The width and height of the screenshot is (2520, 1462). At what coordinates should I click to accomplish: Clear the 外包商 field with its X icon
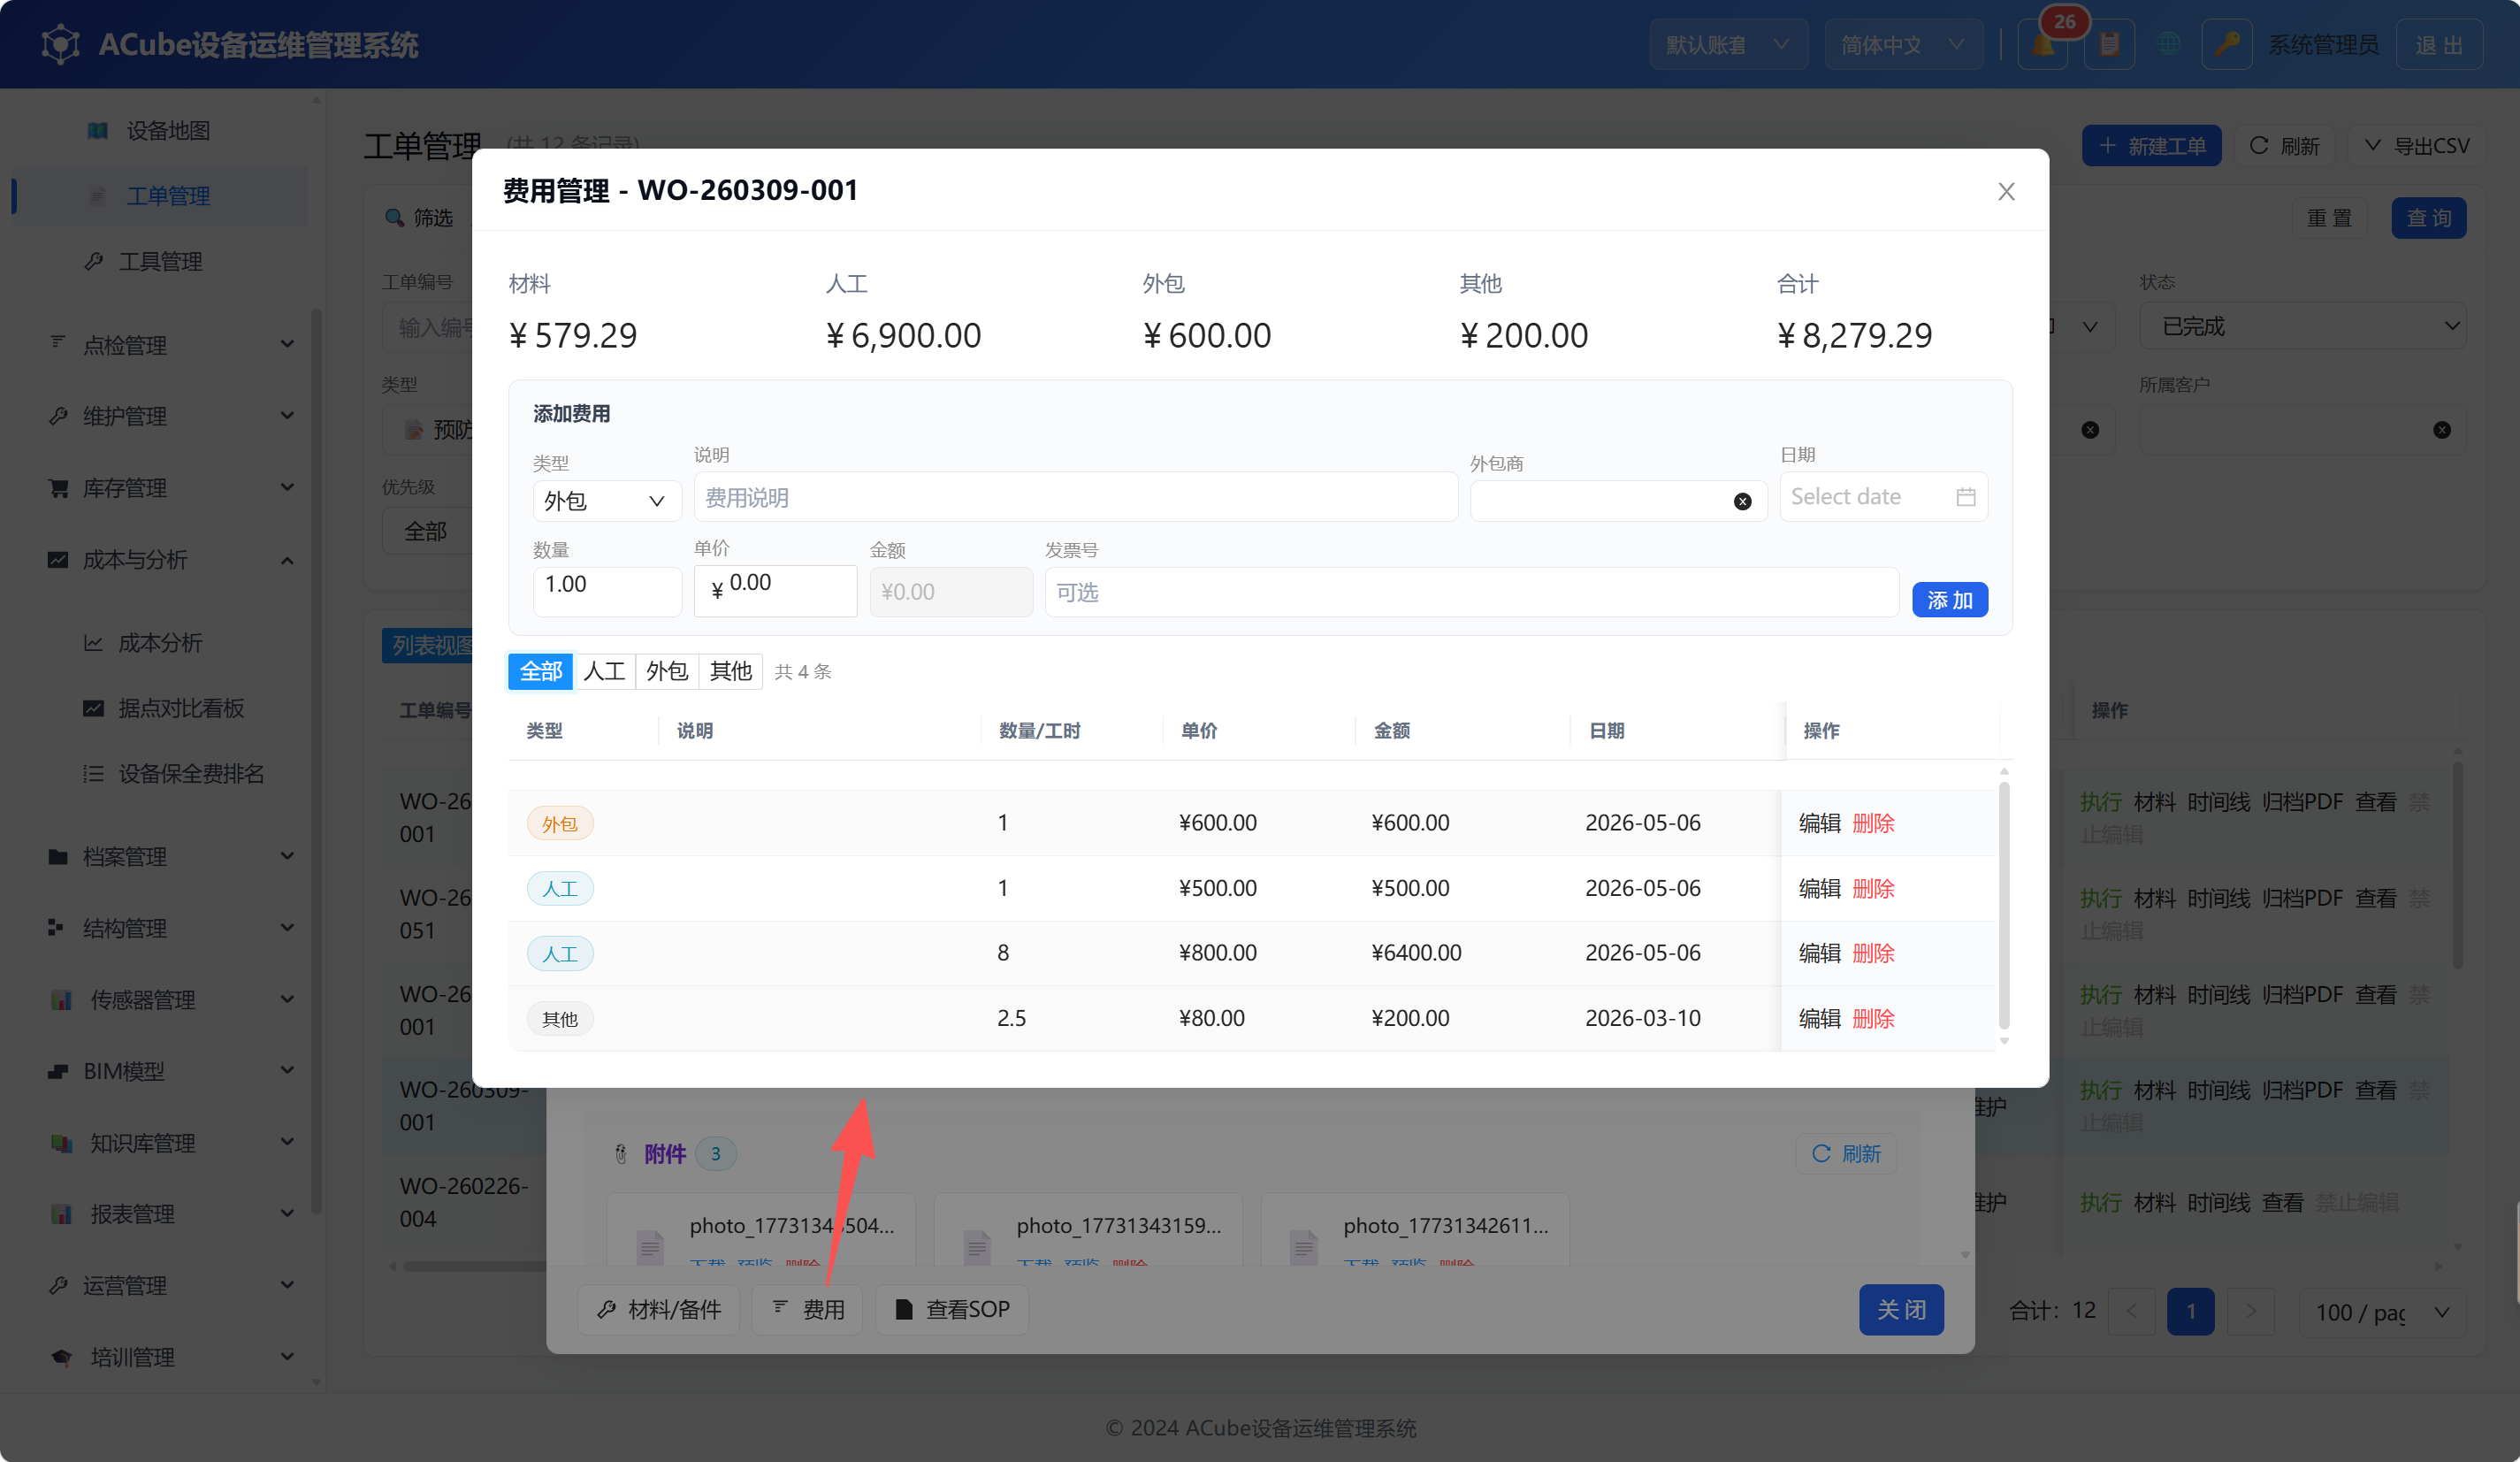click(x=1742, y=501)
